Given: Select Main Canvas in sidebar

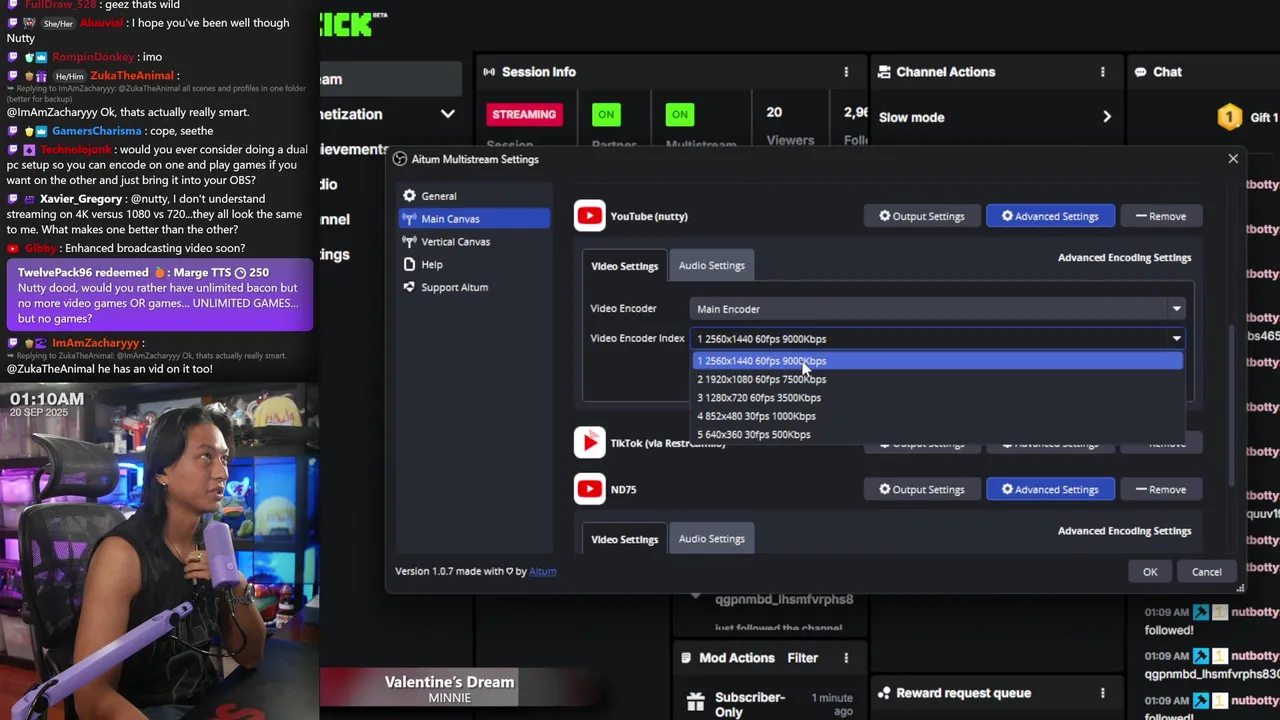Looking at the screenshot, I should point(474,219).
